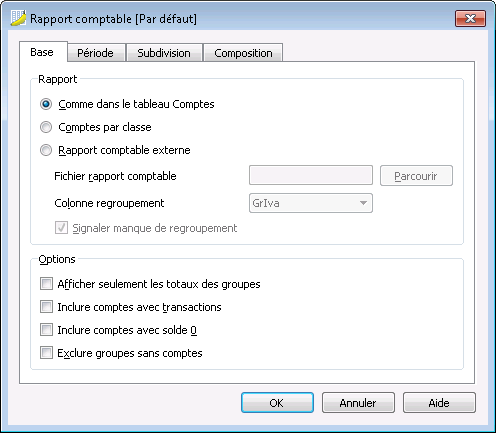
Task: Open help via the Aide button
Action: coord(439,403)
